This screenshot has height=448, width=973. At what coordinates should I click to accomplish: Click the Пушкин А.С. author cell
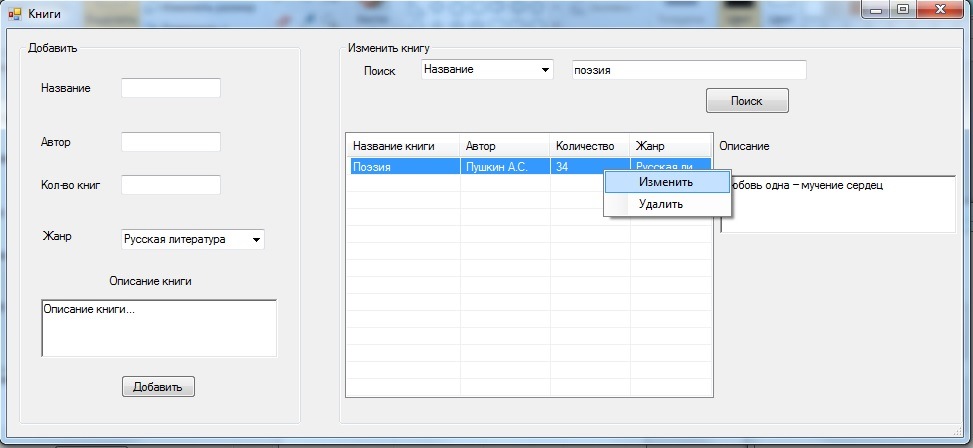(x=504, y=167)
